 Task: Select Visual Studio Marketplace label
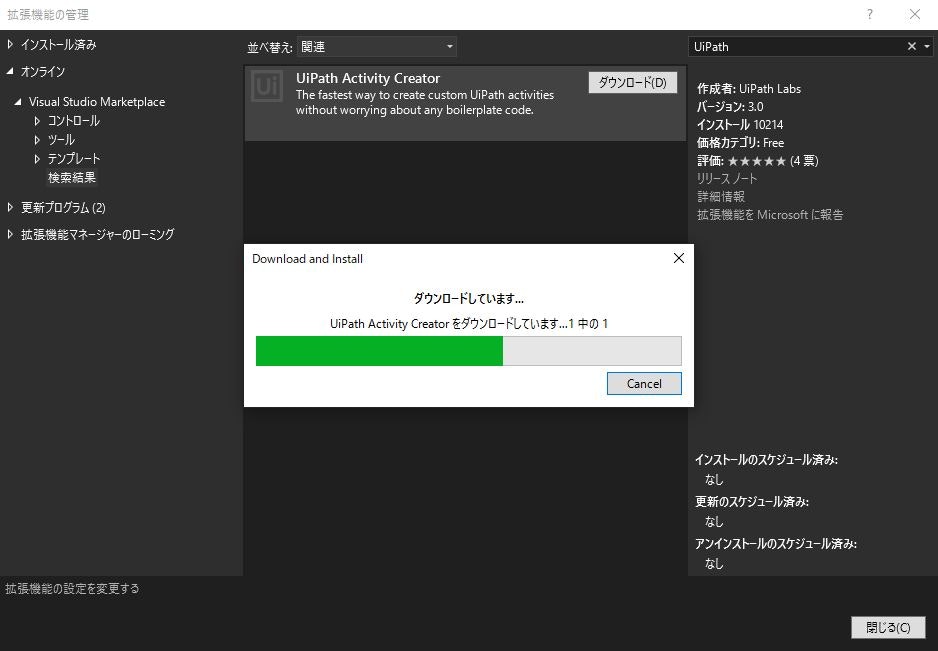coord(97,102)
